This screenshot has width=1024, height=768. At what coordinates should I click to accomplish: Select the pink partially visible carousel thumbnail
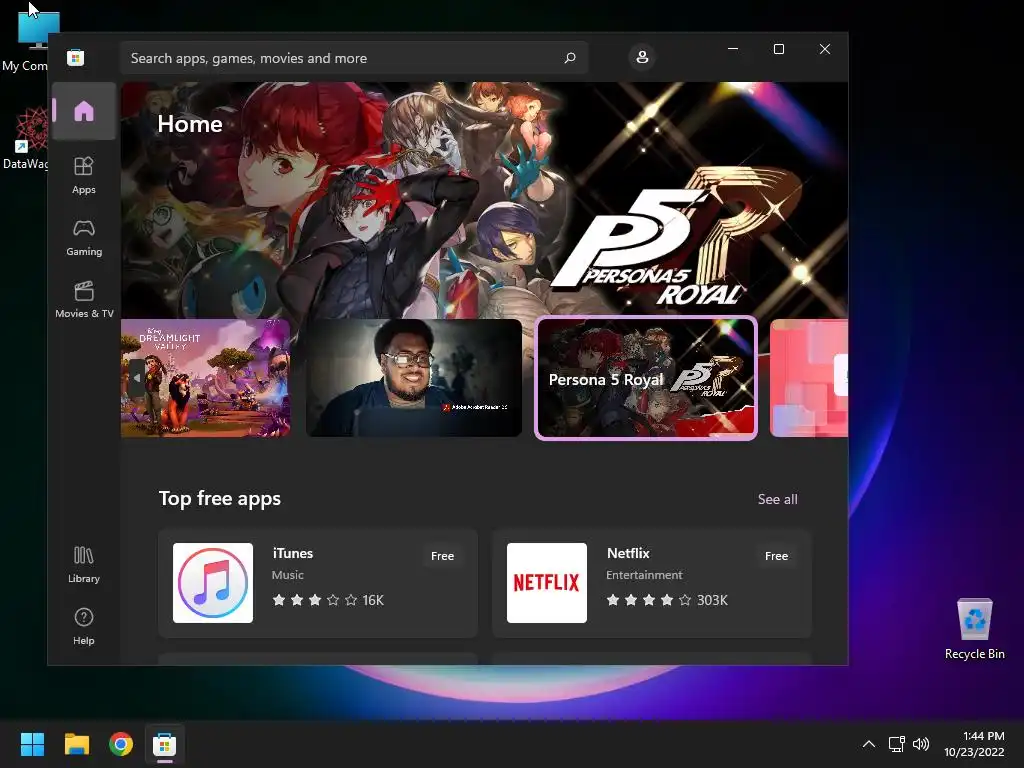click(x=809, y=377)
